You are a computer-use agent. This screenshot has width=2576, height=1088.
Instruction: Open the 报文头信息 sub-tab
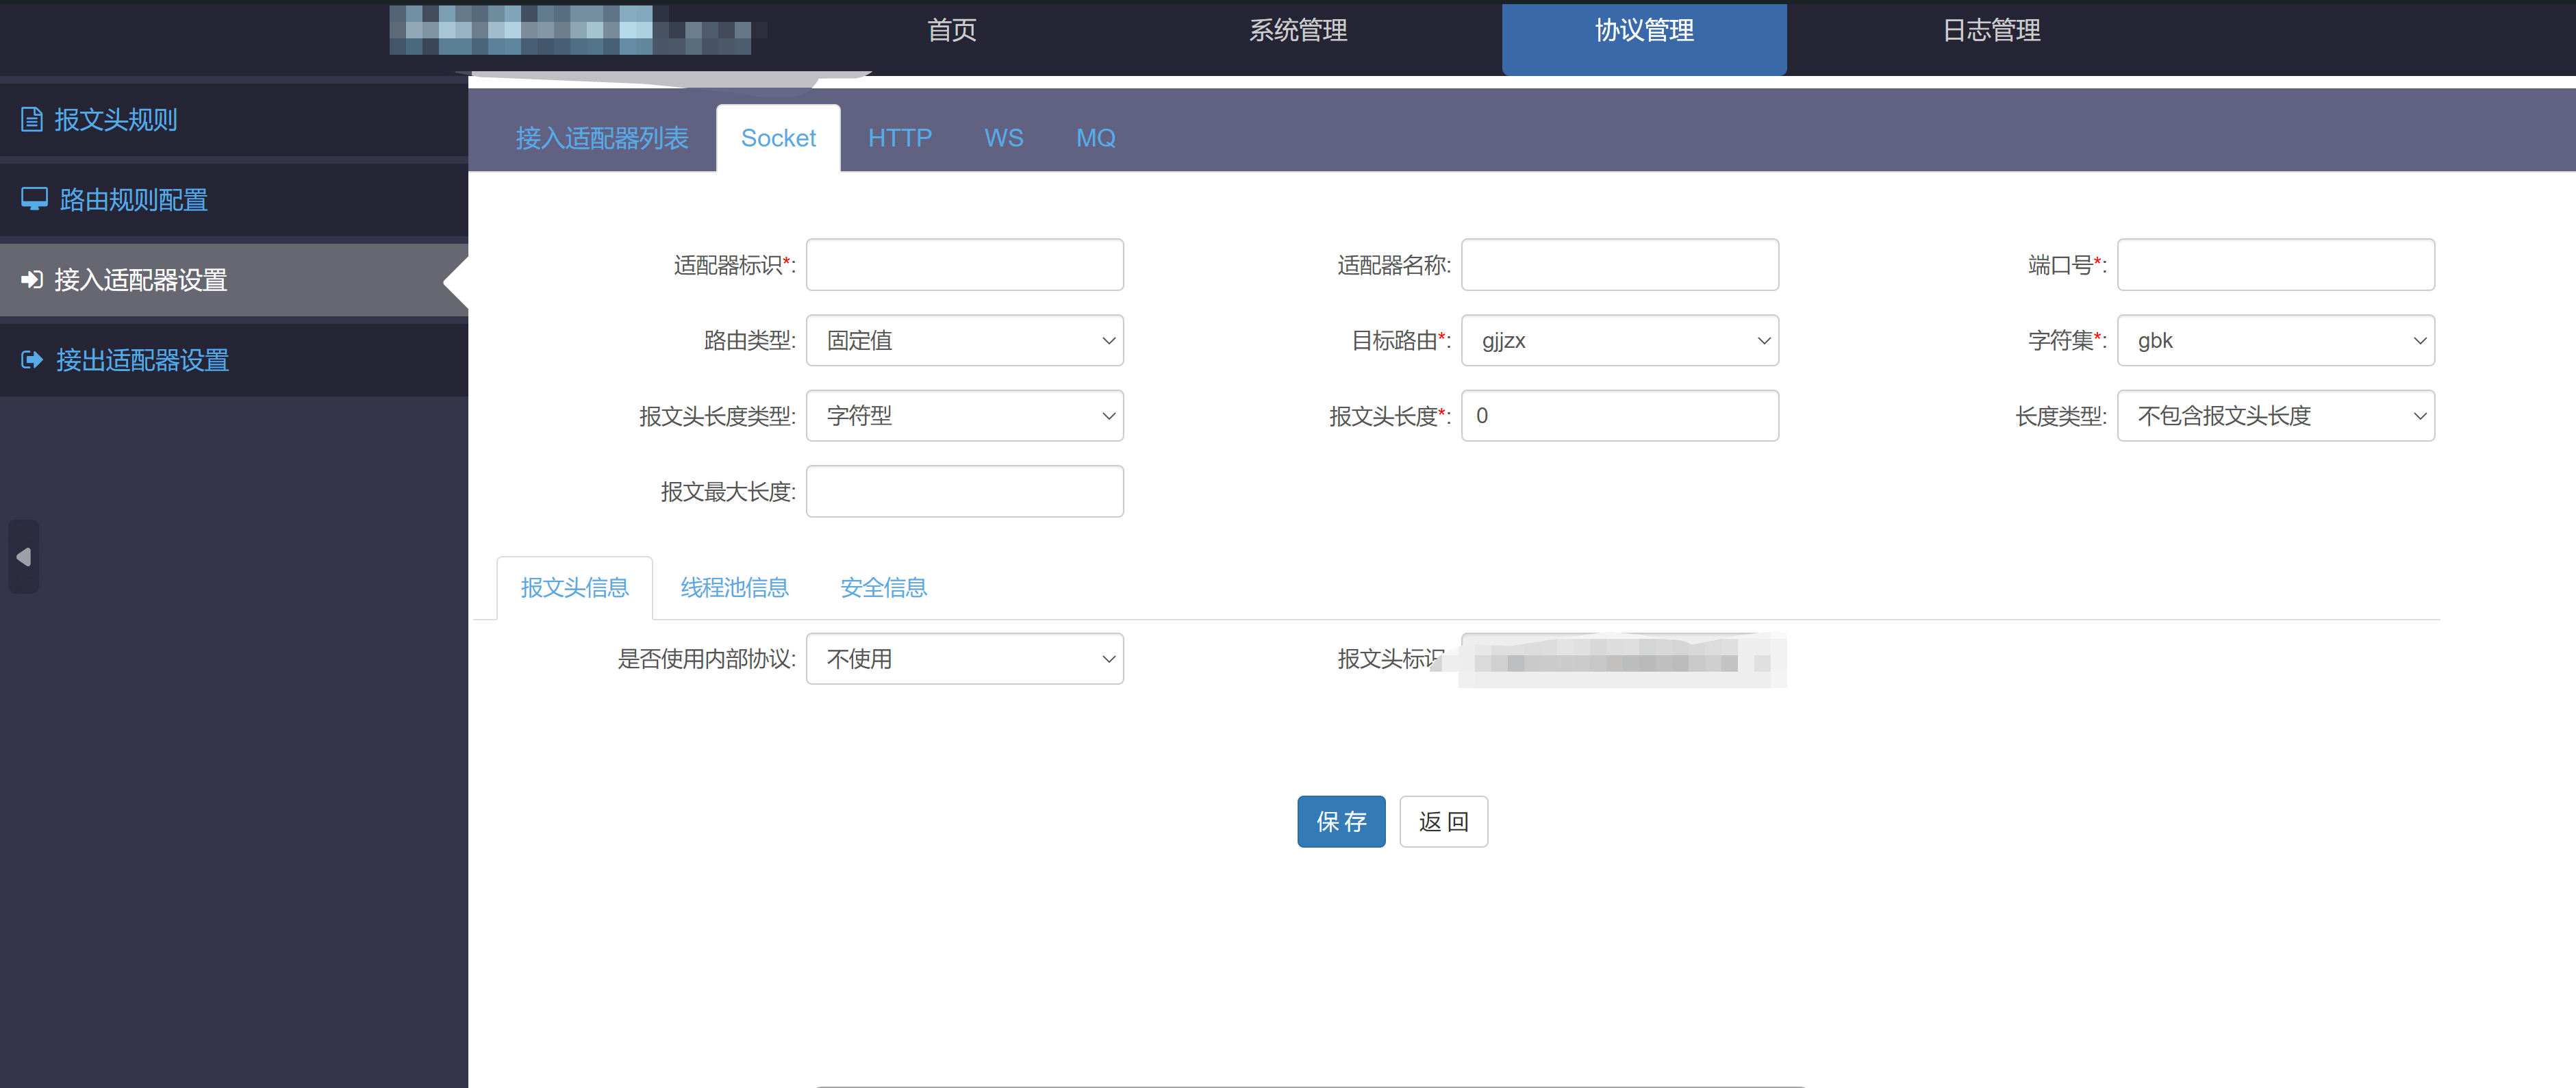point(575,588)
